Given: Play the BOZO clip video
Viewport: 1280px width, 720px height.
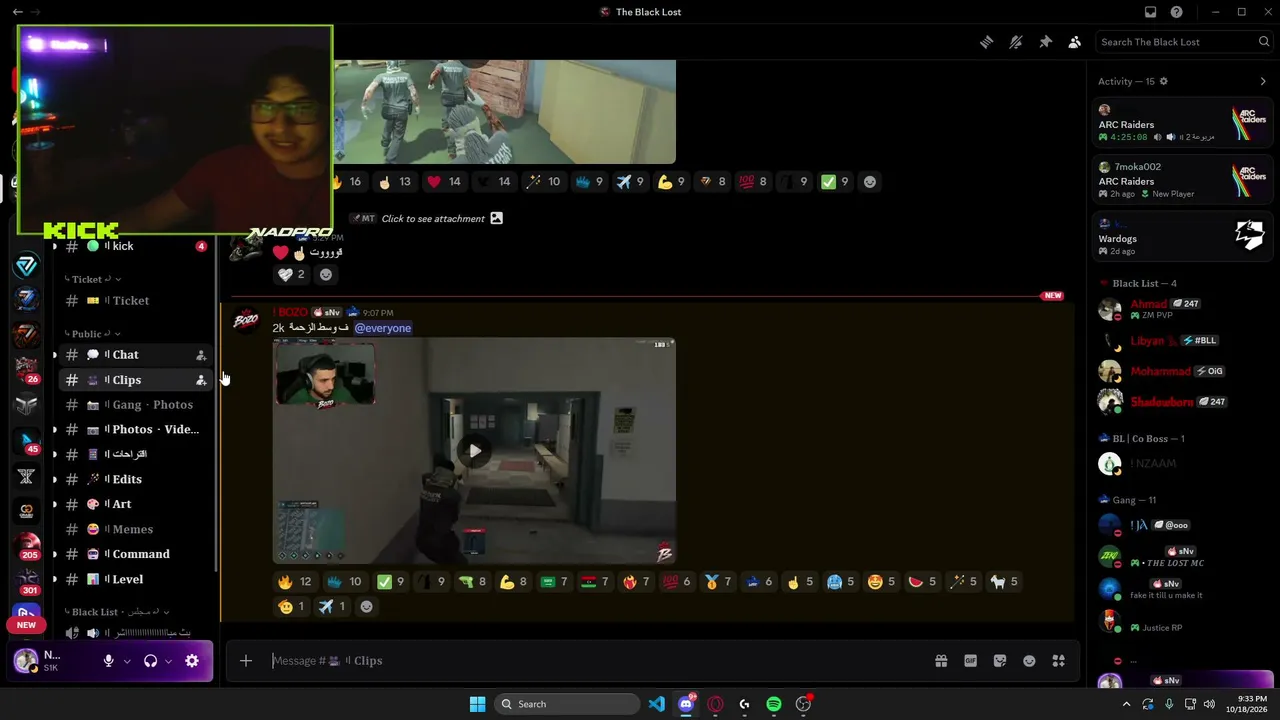Looking at the screenshot, I should [x=475, y=451].
